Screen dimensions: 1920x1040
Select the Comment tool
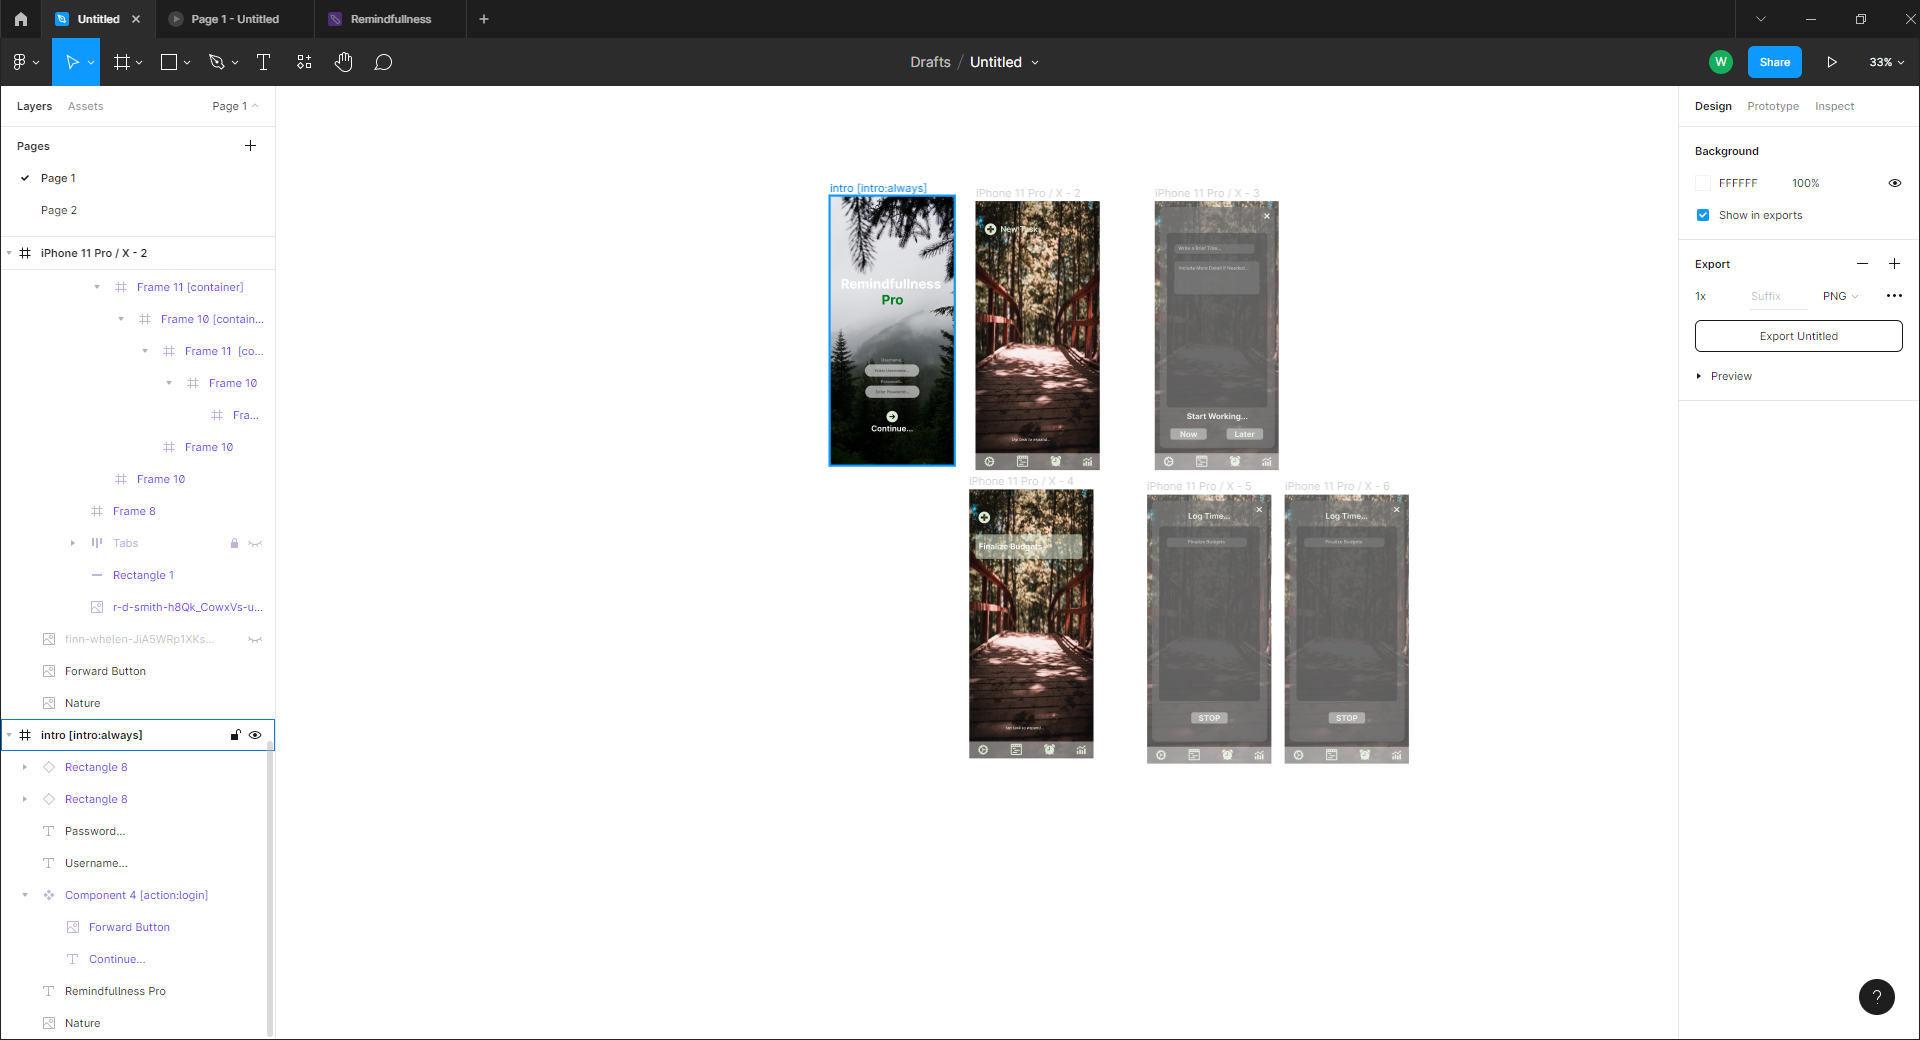383,62
